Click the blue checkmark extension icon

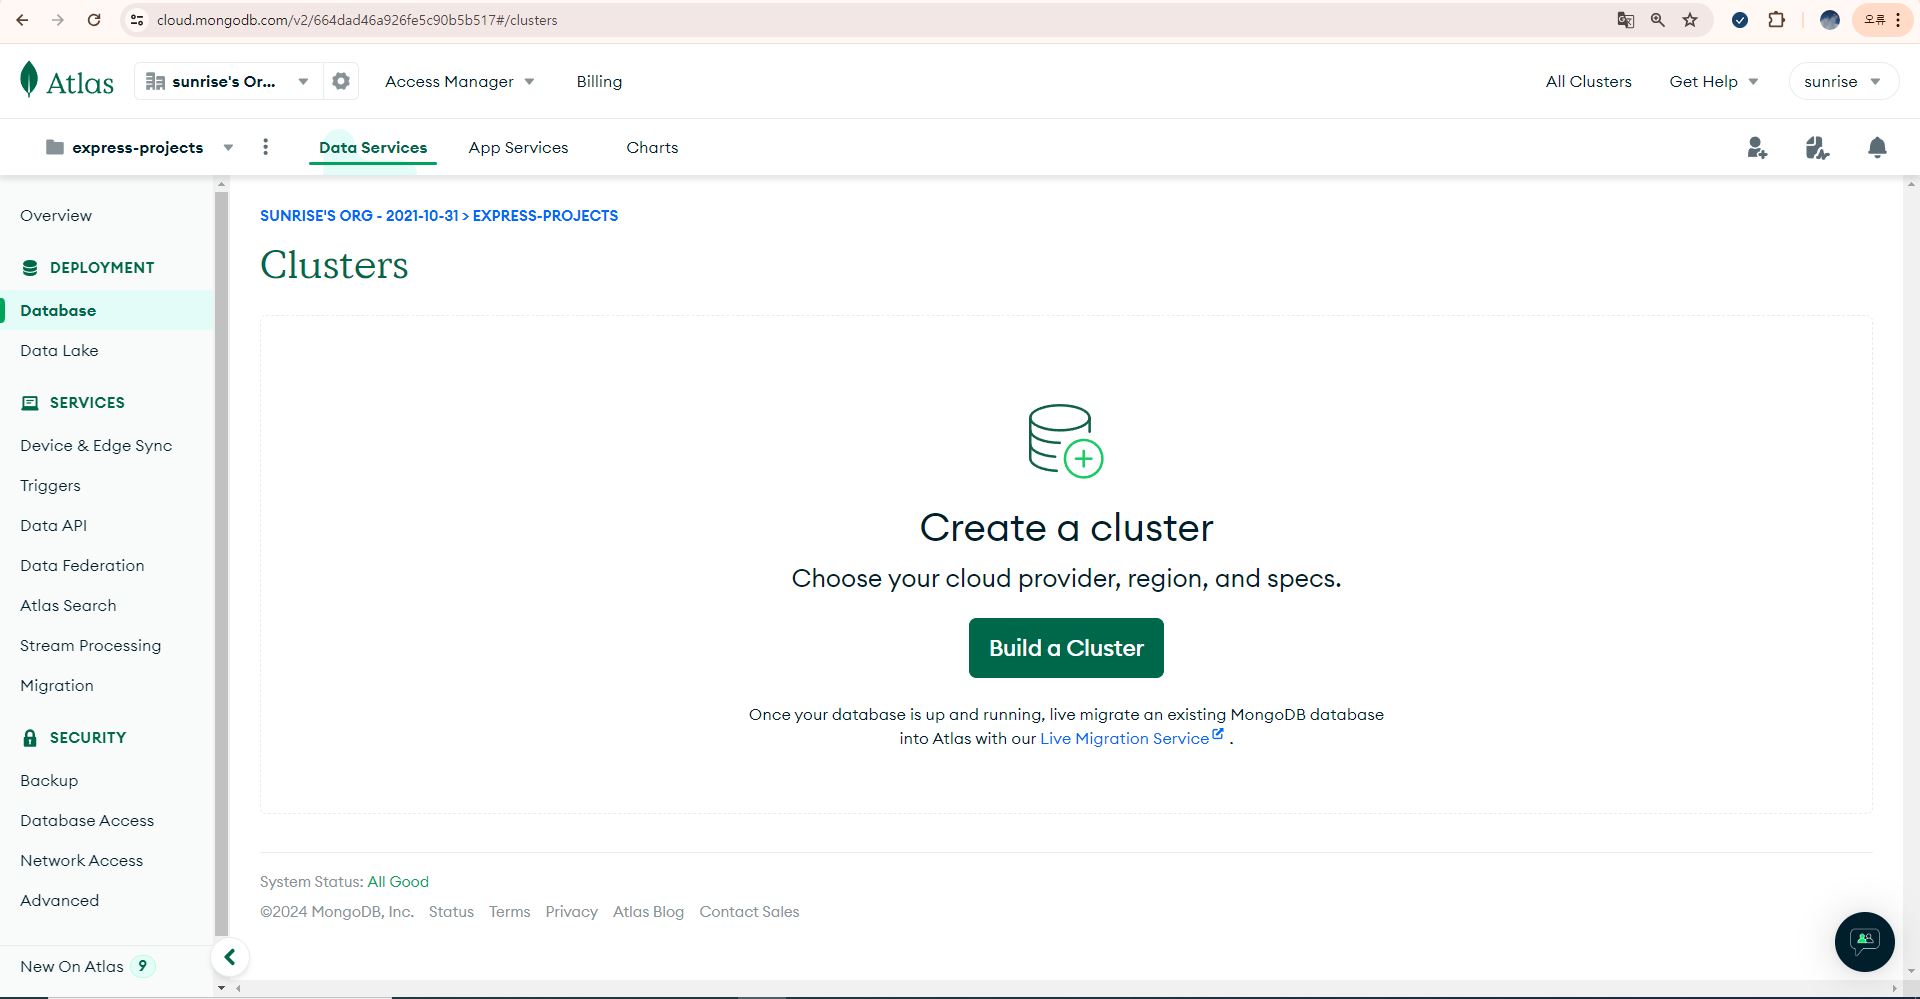tap(1740, 20)
